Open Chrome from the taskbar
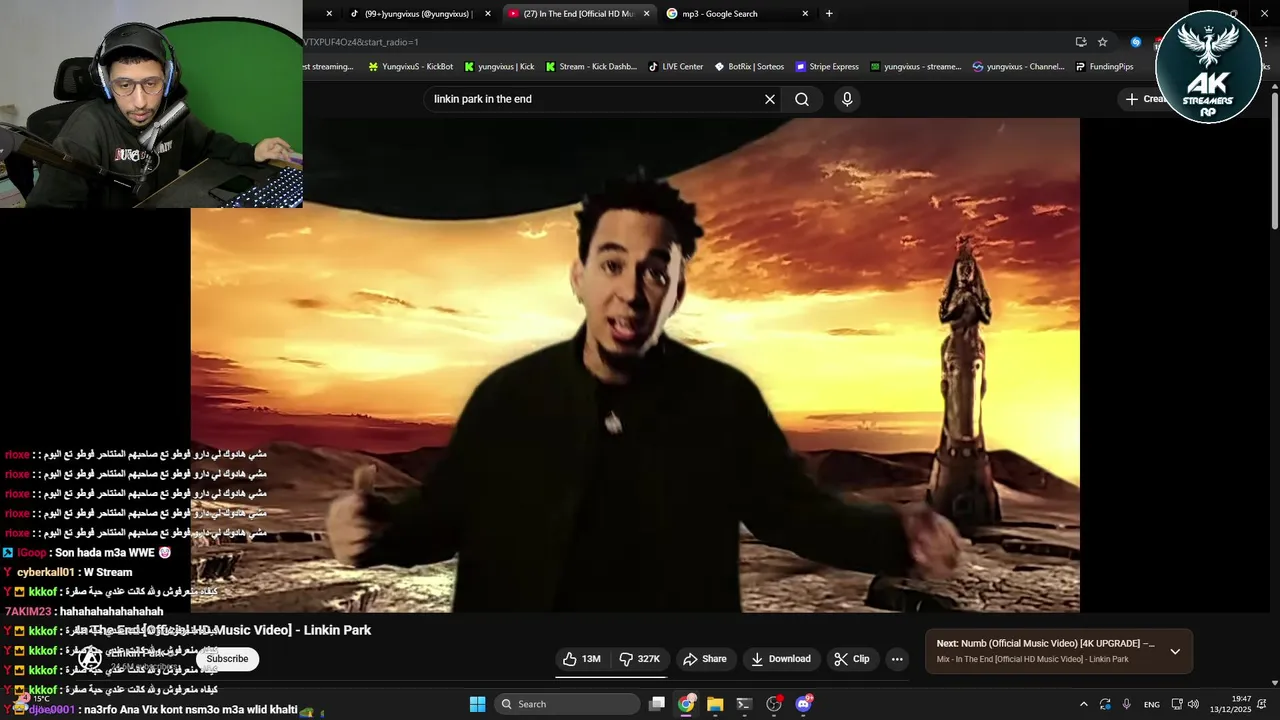The width and height of the screenshot is (1280, 720). click(686, 704)
